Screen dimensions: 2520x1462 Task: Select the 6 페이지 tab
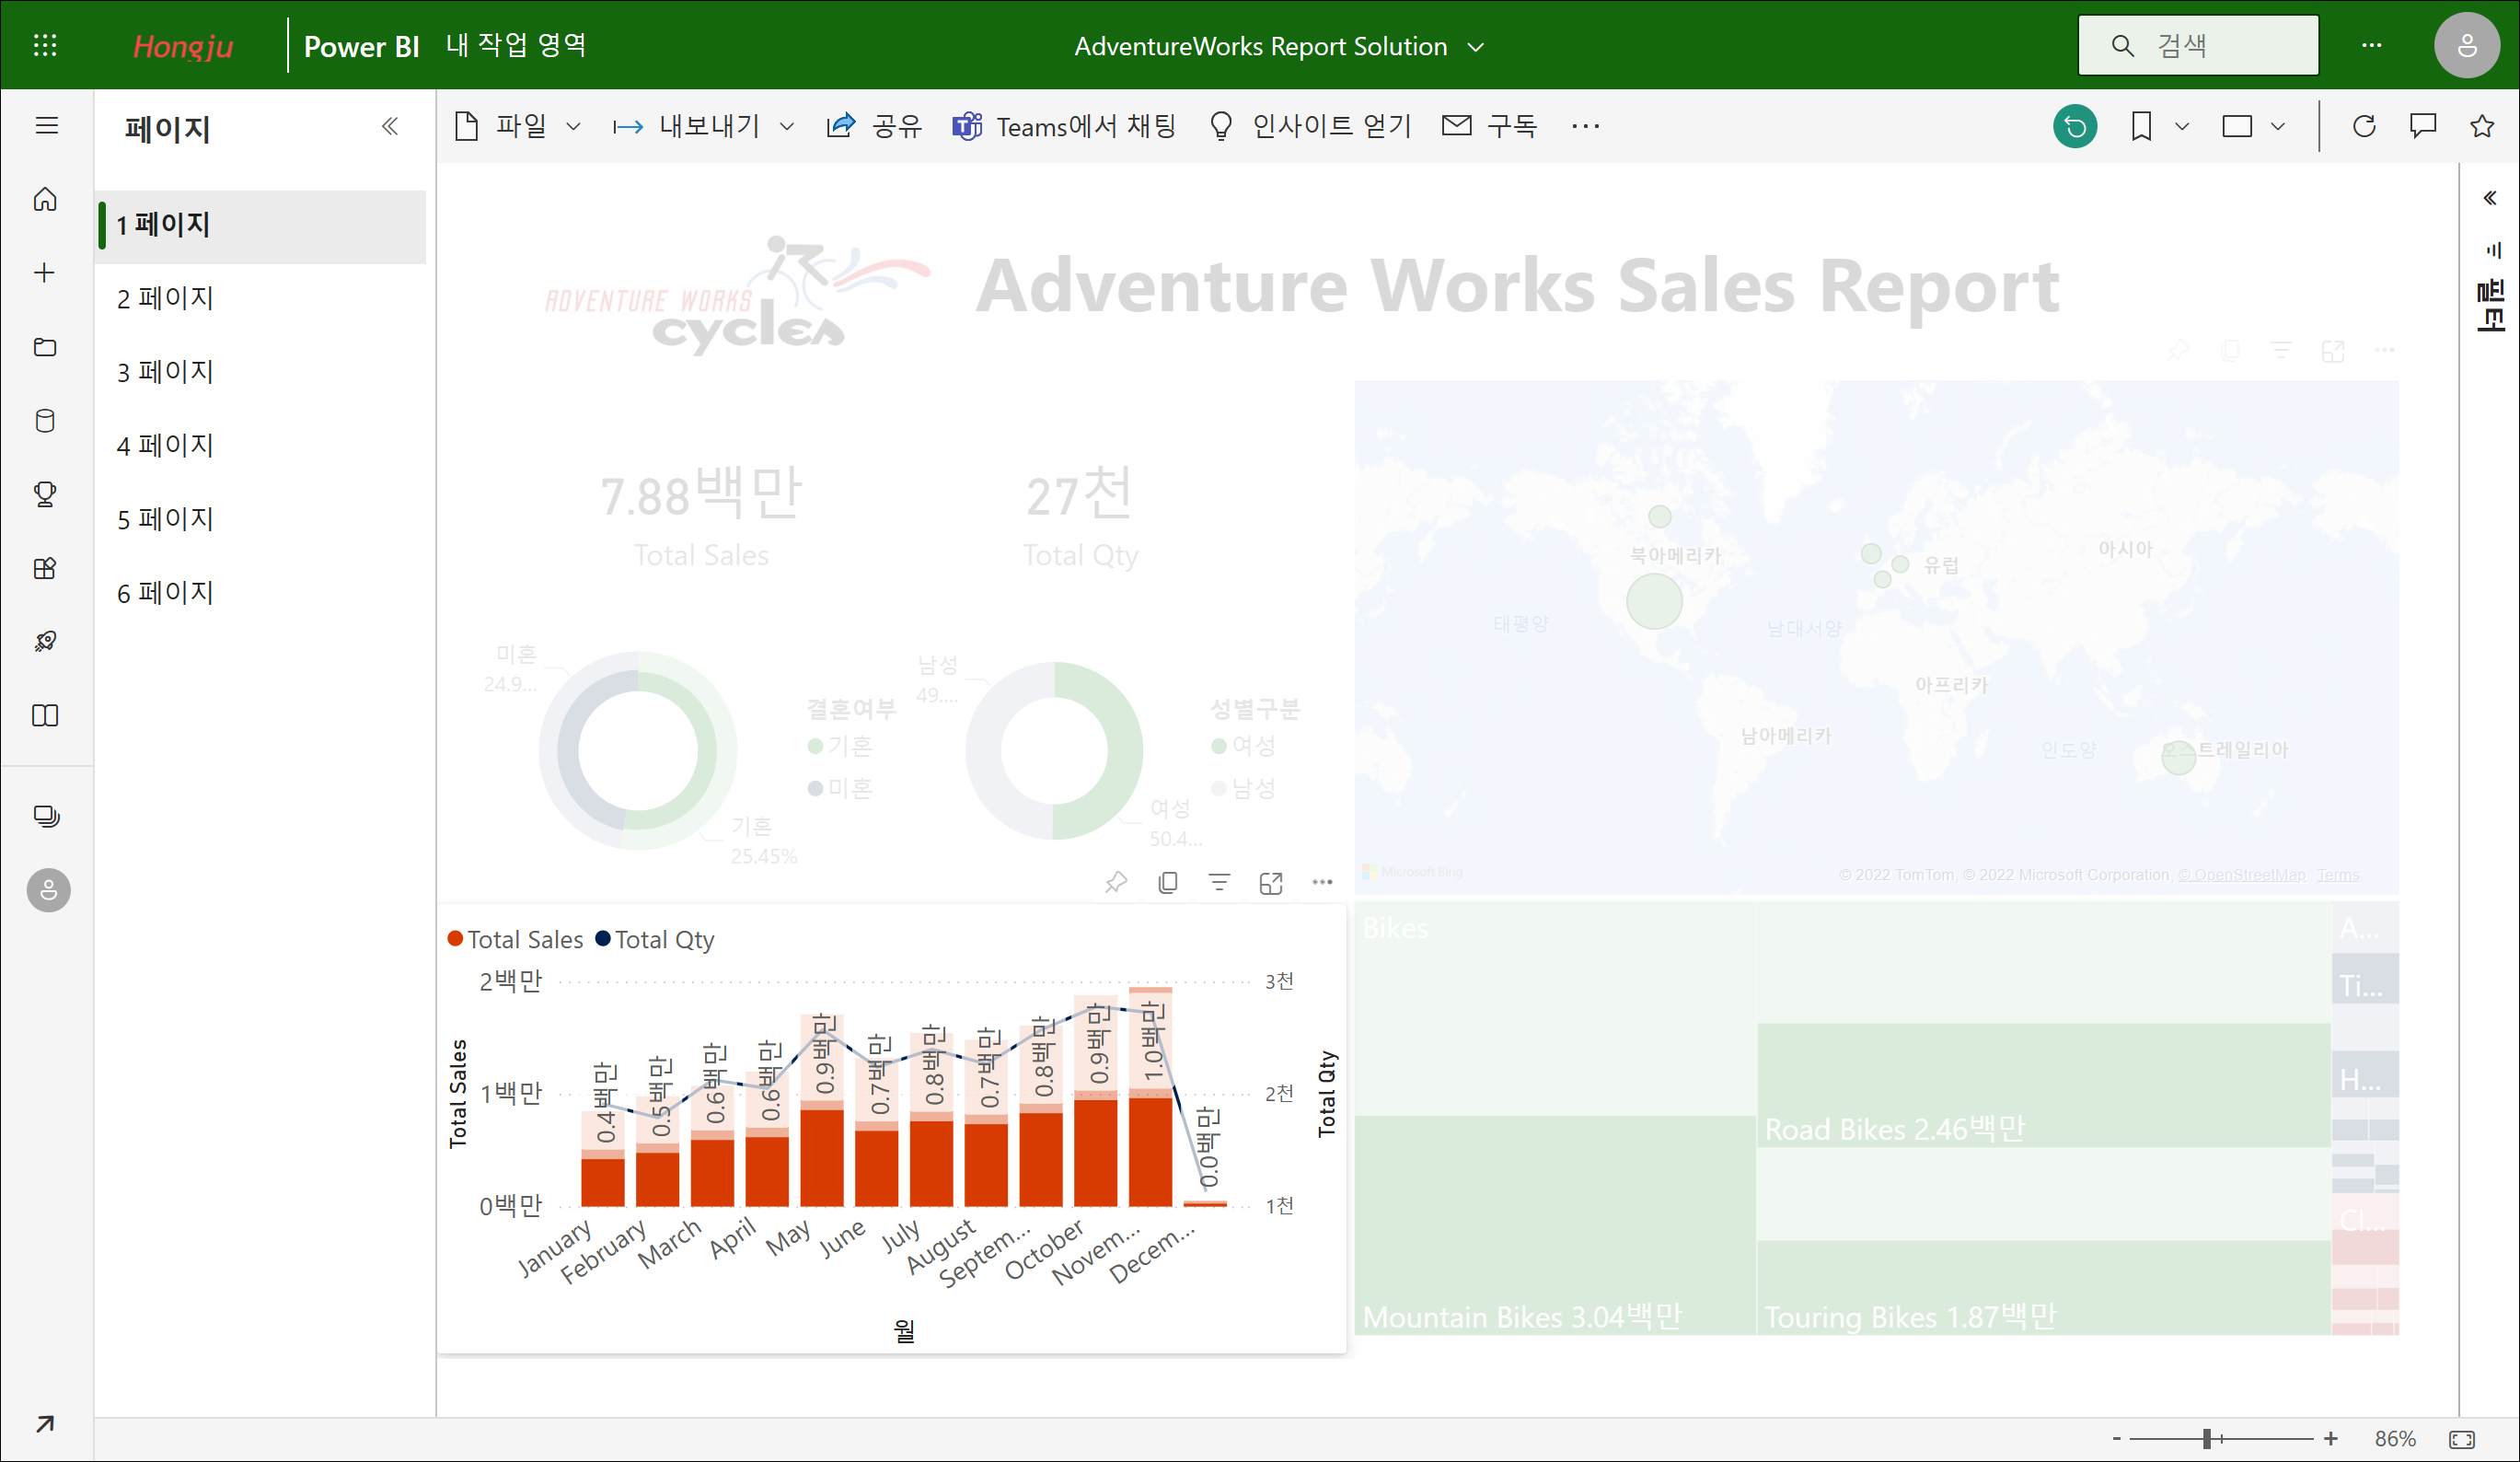(165, 592)
